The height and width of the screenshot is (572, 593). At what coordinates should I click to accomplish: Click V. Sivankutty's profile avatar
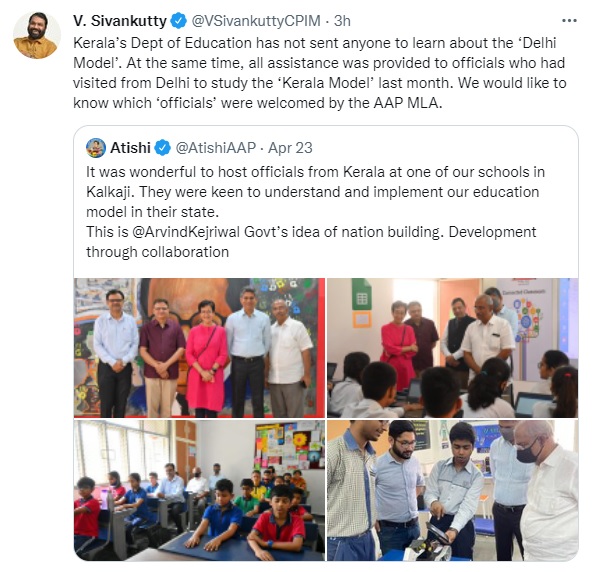(37, 35)
